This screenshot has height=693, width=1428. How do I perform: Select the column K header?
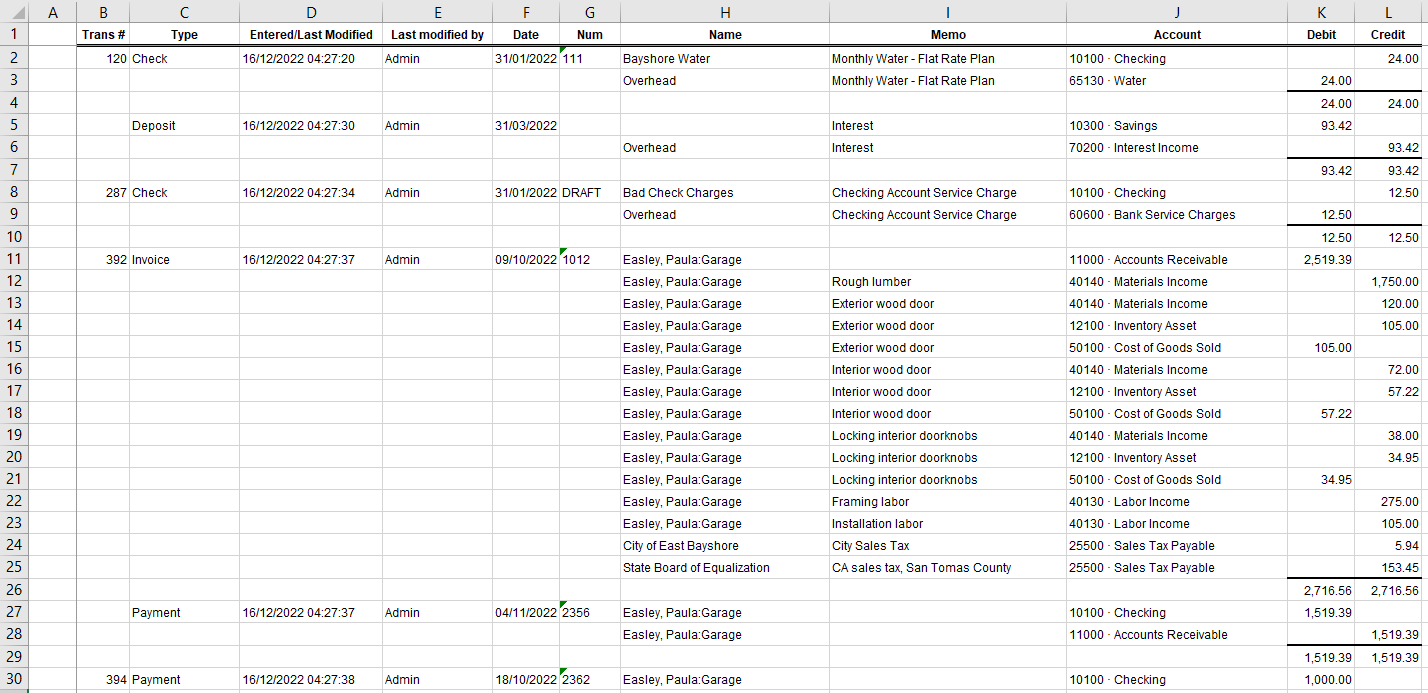click(x=1321, y=12)
